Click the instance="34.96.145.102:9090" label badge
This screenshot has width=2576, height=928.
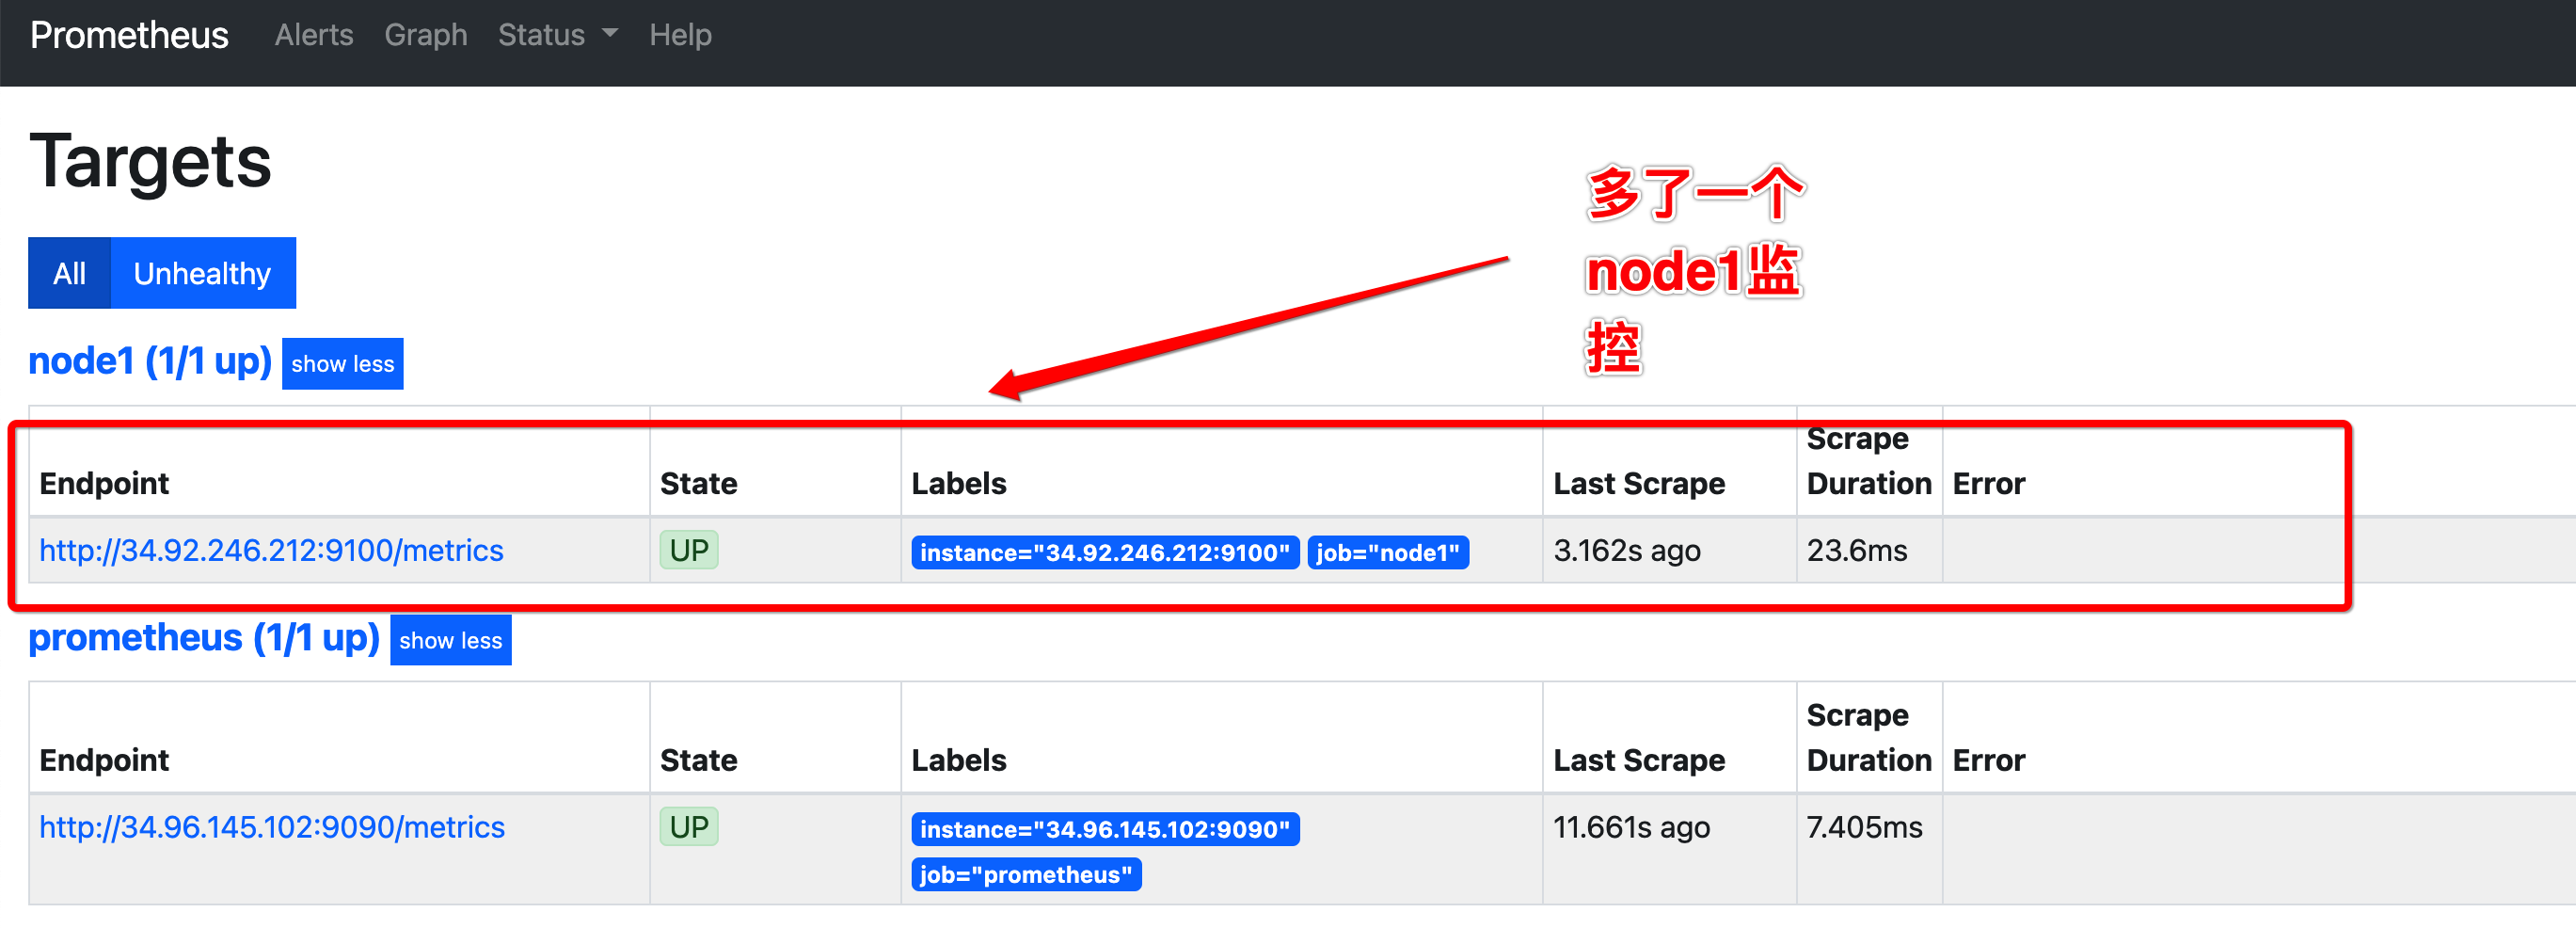pyautogui.click(x=1105, y=829)
